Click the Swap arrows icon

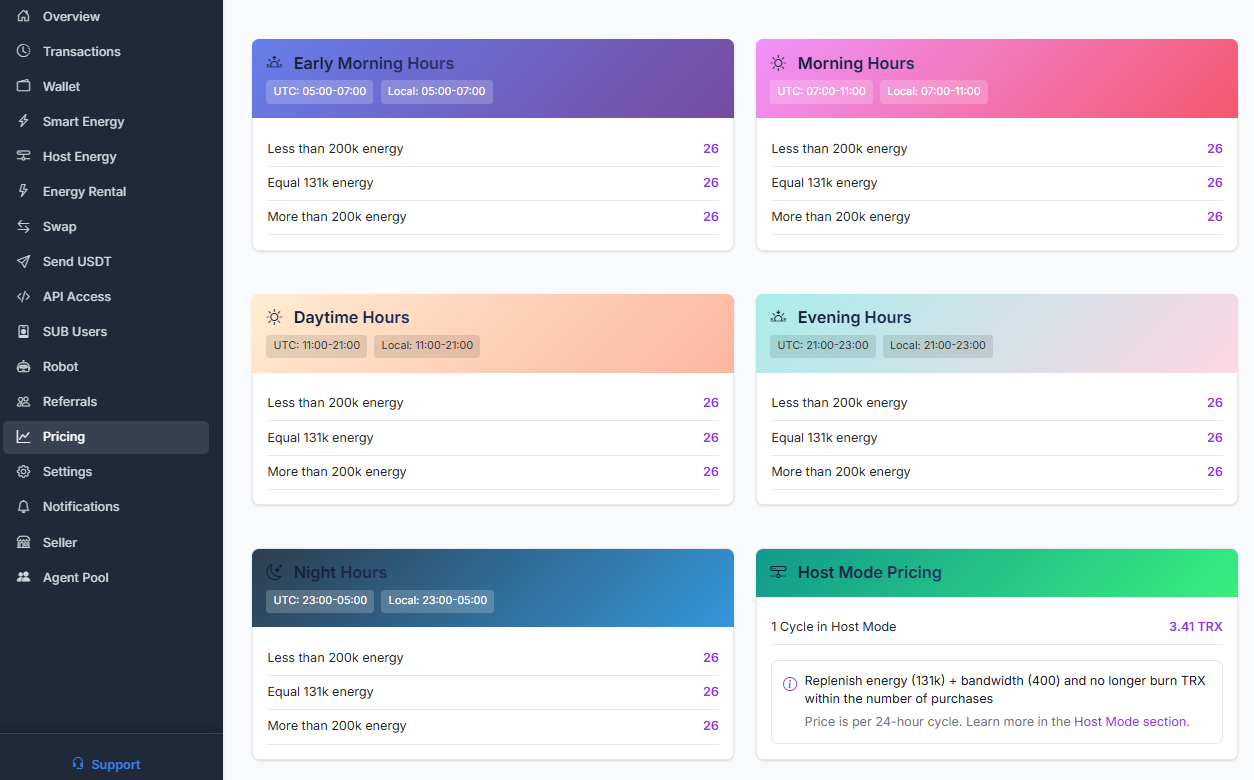(24, 226)
